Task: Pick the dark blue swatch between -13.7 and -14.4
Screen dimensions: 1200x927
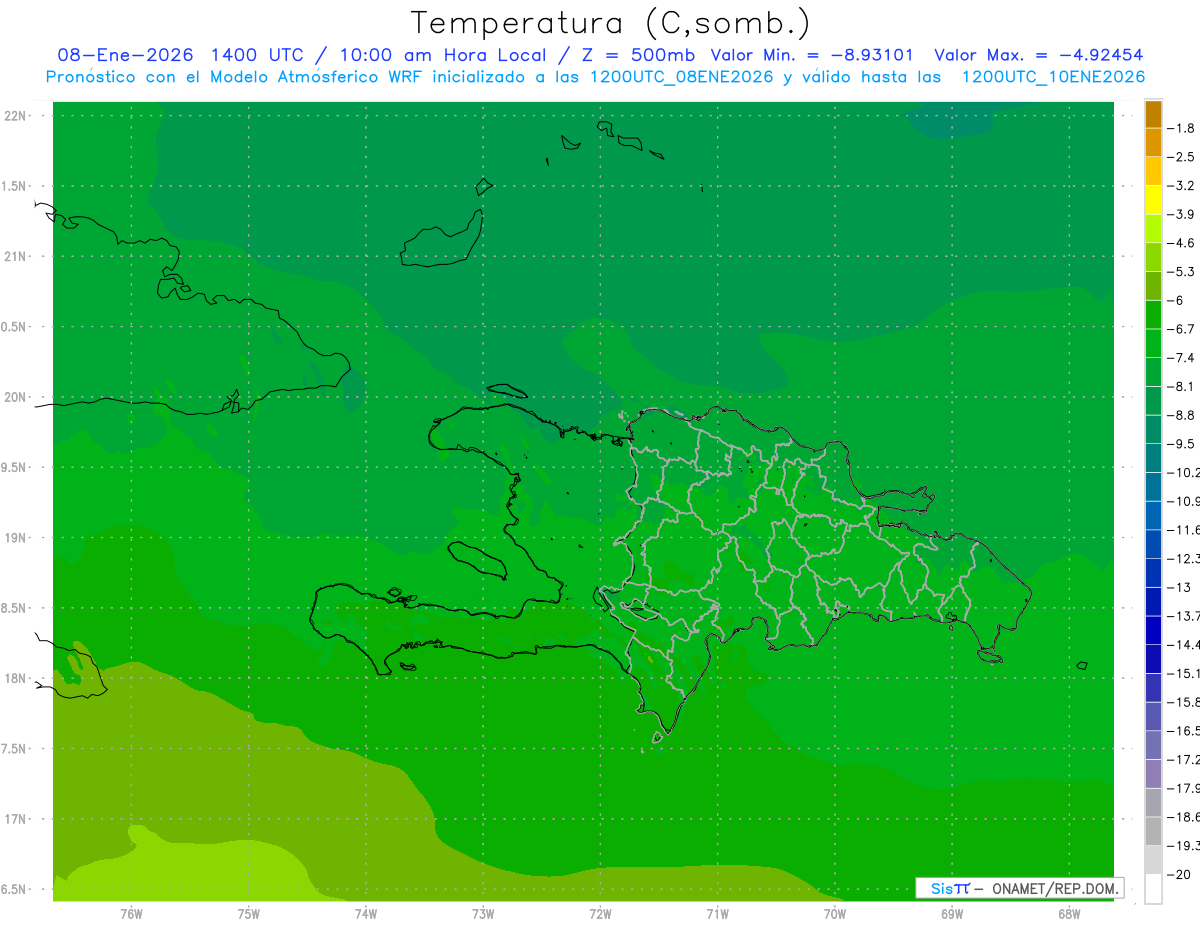Action: [1153, 630]
